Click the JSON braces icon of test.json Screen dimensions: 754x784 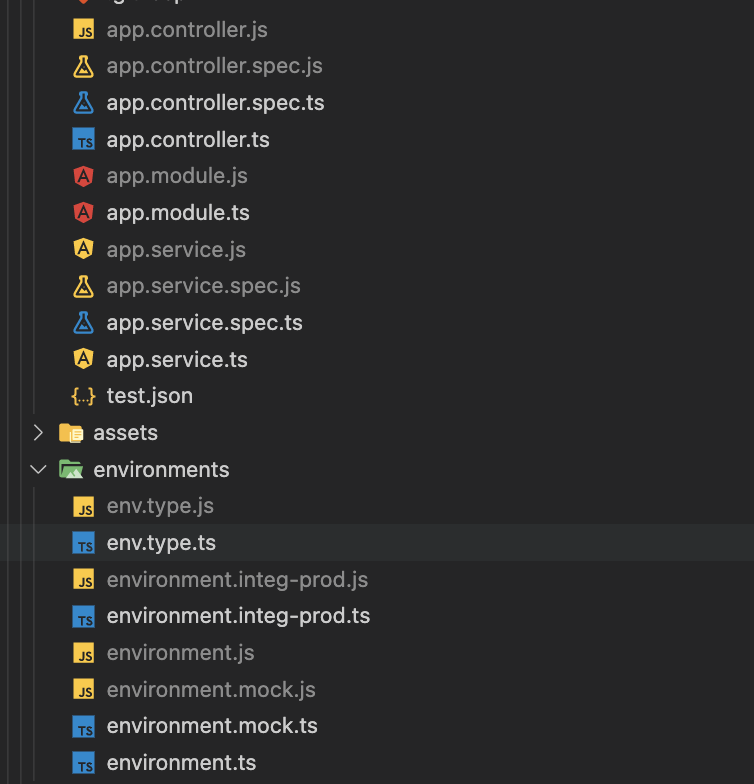(x=84, y=396)
